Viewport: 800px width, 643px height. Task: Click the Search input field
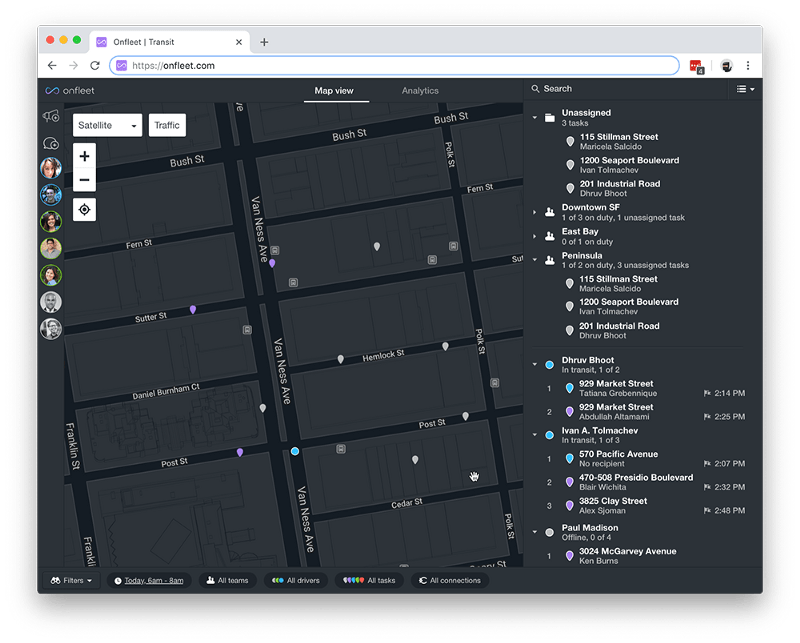coord(627,89)
